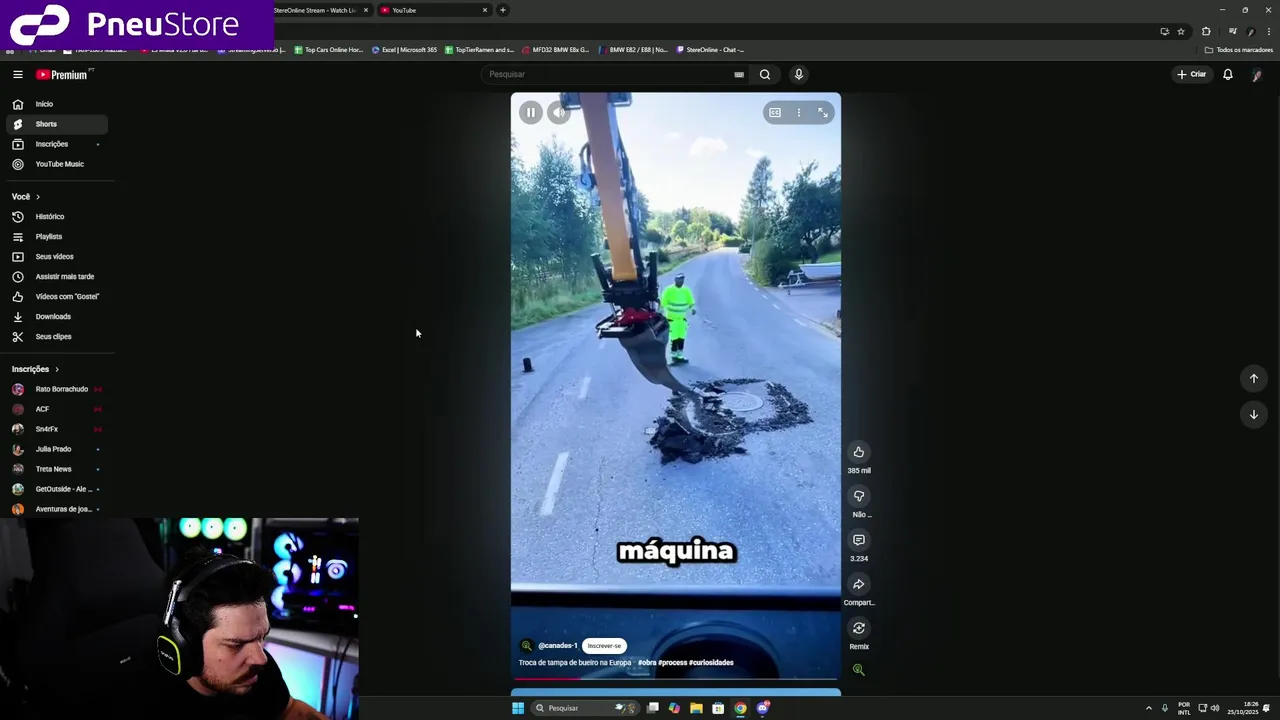Open Seus clipes
This screenshot has height=720, width=1280.
tap(56, 337)
